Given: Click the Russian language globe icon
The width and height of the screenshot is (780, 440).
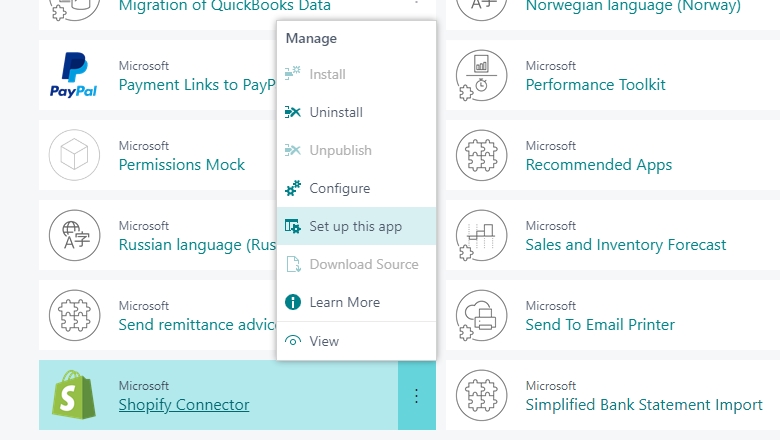Looking at the screenshot, I should click(x=75, y=235).
